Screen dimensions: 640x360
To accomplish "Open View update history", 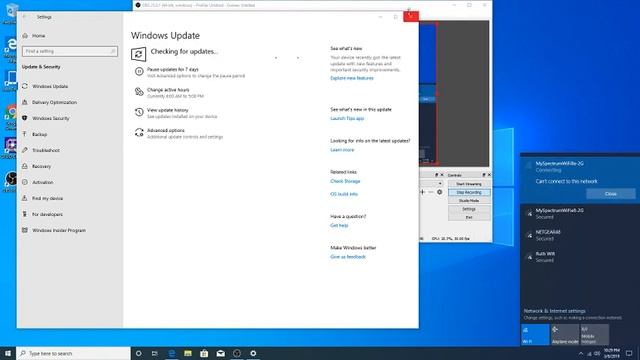I will point(167,110).
